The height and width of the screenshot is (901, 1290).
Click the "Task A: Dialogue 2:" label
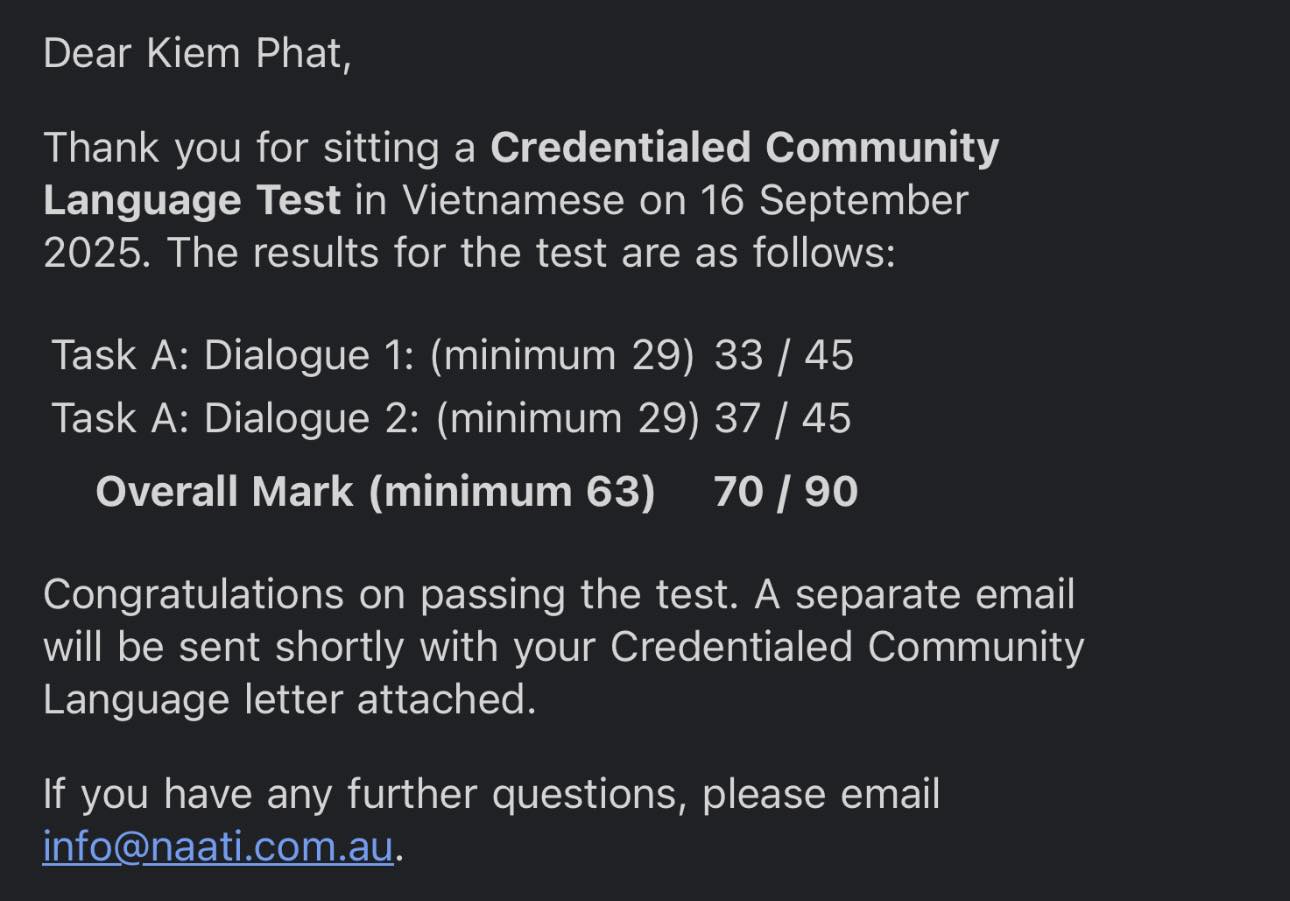235,418
